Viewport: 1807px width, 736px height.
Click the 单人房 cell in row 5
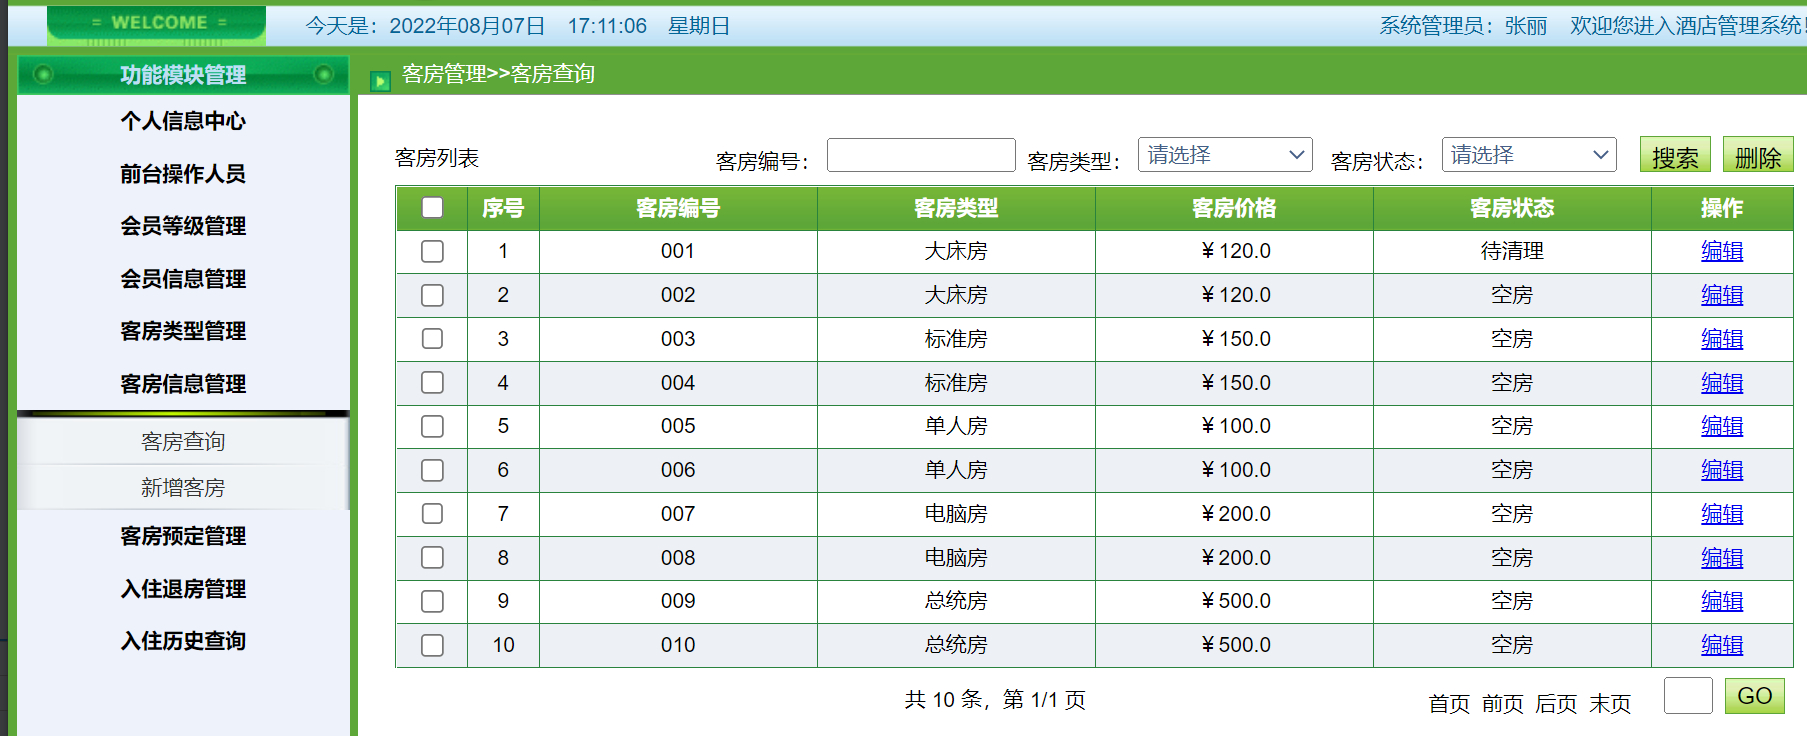pyautogui.click(x=956, y=426)
